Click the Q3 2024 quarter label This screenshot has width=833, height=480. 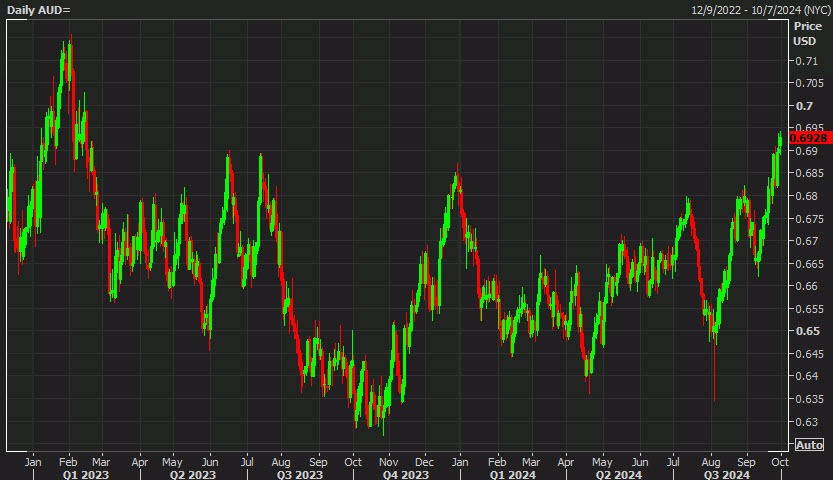point(726,474)
